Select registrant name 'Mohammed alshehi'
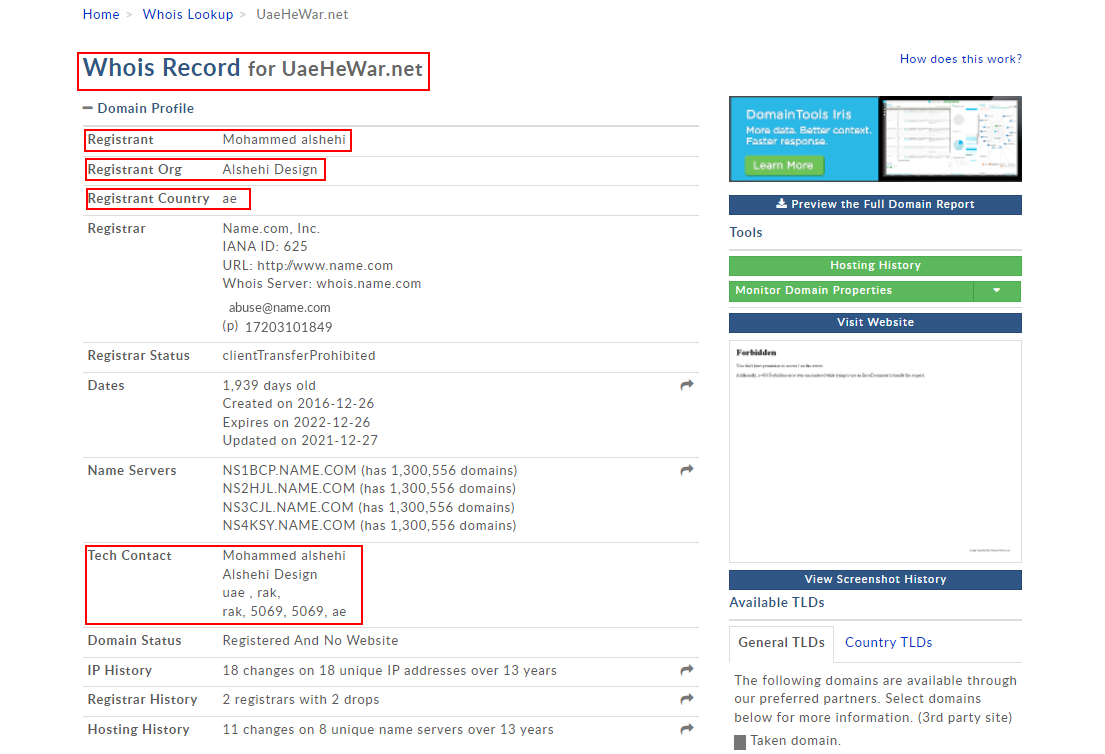 tap(284, 140)
